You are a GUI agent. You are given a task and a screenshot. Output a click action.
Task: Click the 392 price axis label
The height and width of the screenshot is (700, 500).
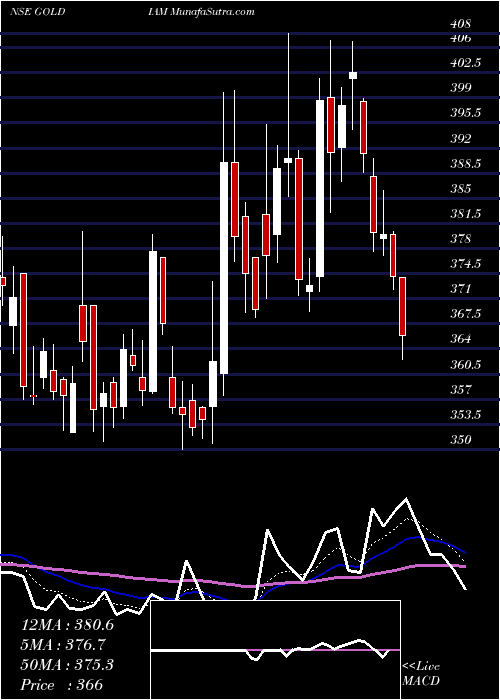tap(461, 139)
